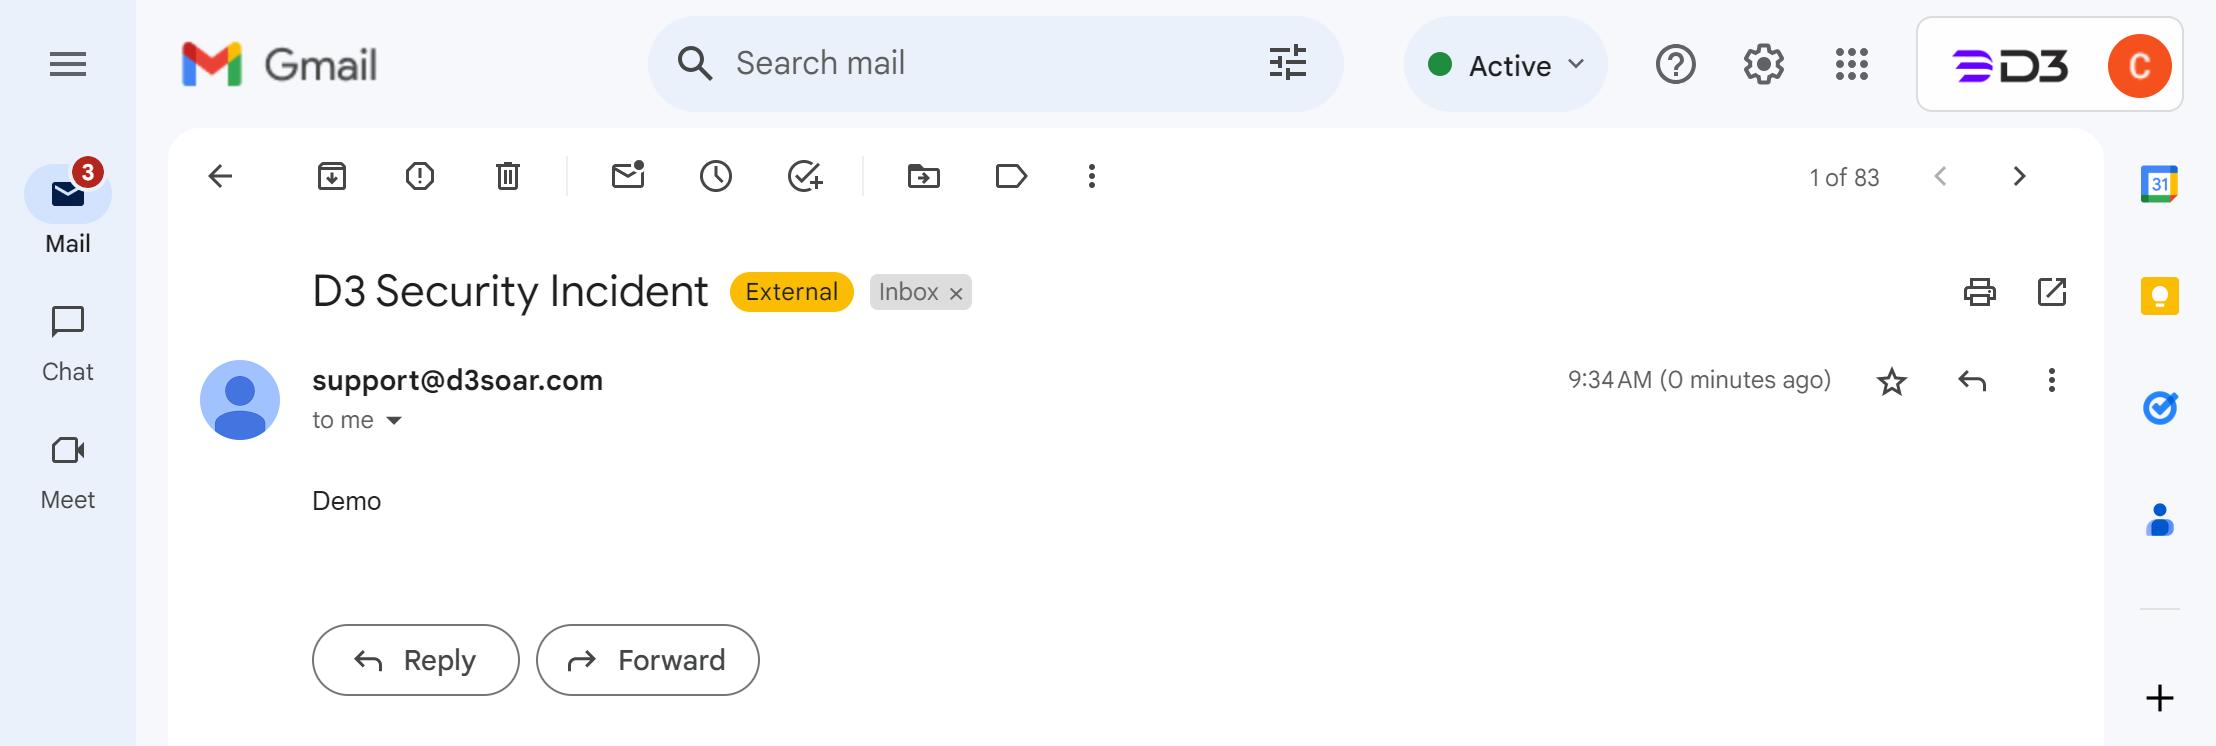The width and height of the screenshot is (2216, 746).
Task: Open the Move to folder icon
Action: click(924, 177)
